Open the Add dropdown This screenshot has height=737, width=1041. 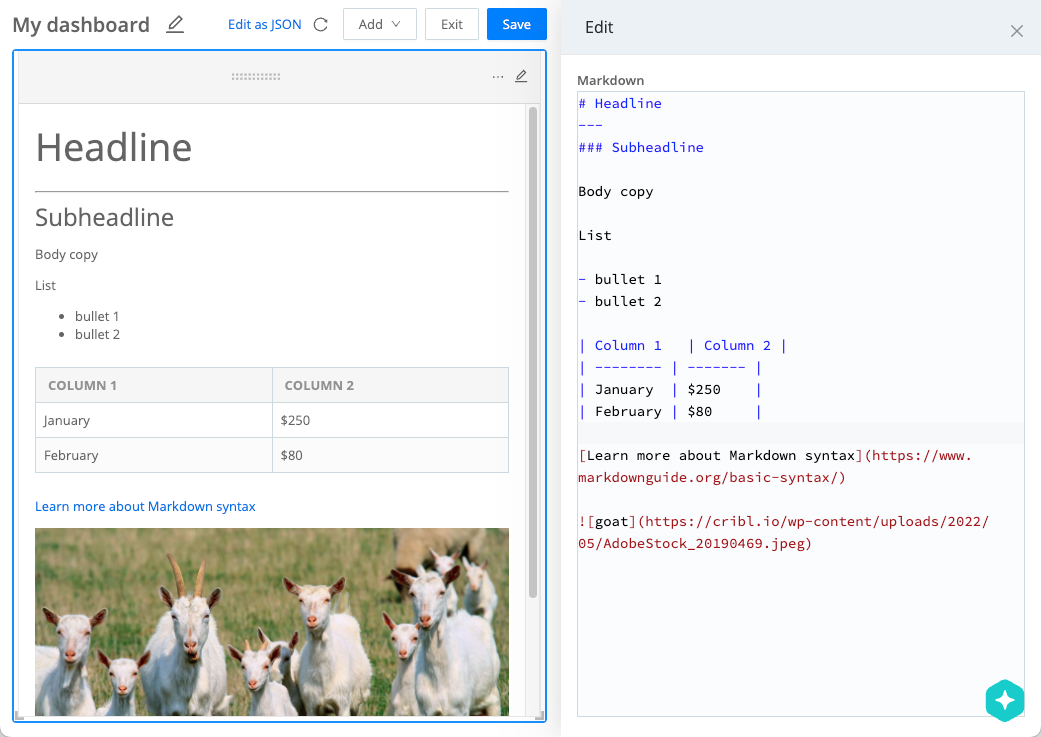(x=380, y=24)
